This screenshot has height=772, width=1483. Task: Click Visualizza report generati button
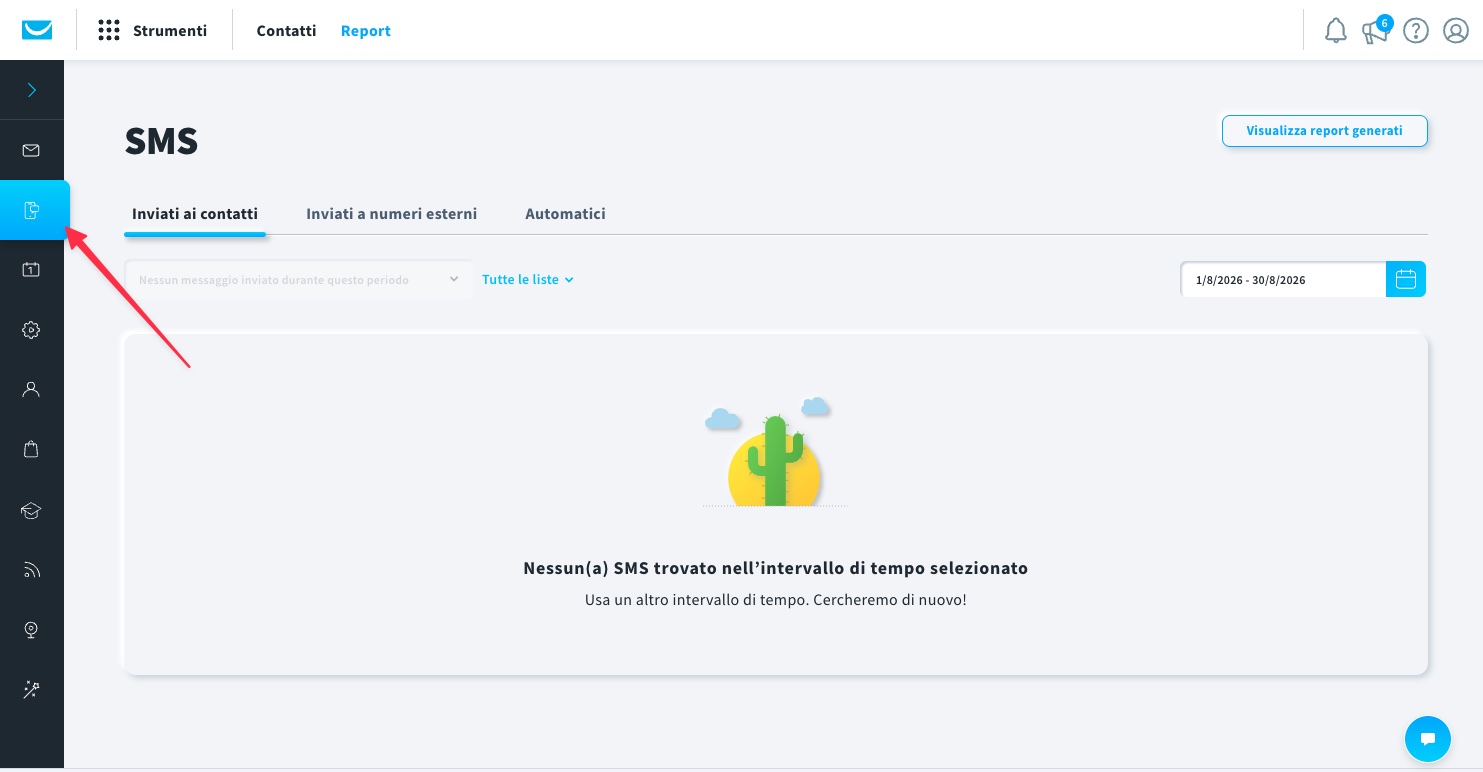click(x=1324, y=131)
